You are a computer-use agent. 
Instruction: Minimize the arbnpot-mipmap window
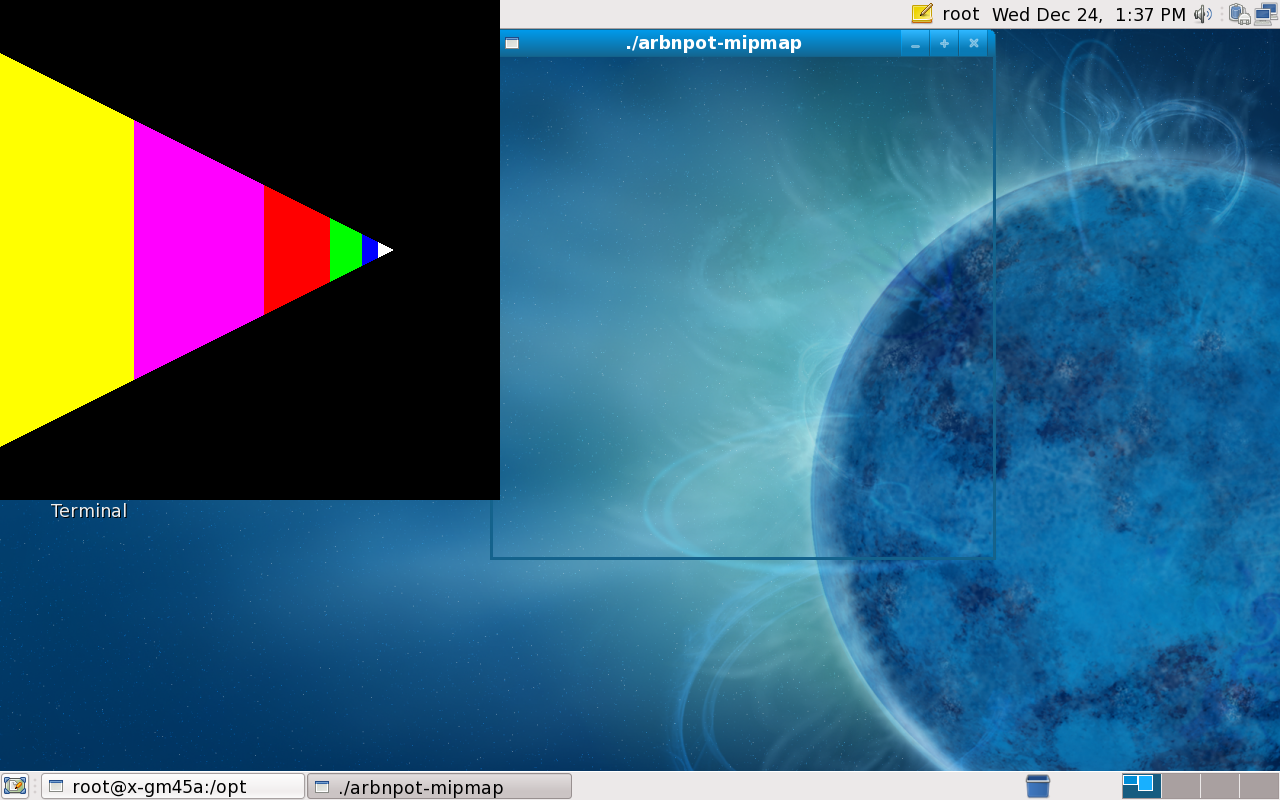(x=915, y=43)
